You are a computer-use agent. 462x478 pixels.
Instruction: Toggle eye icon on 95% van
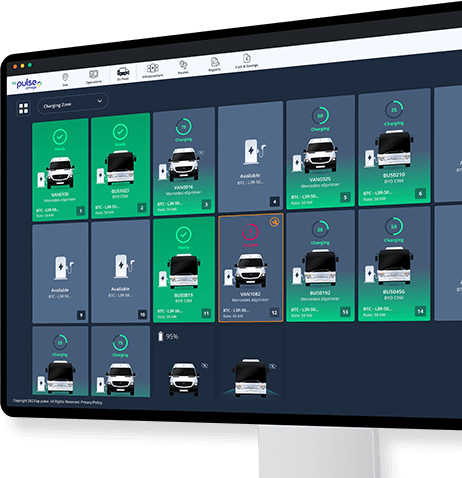tap(204, 366)
